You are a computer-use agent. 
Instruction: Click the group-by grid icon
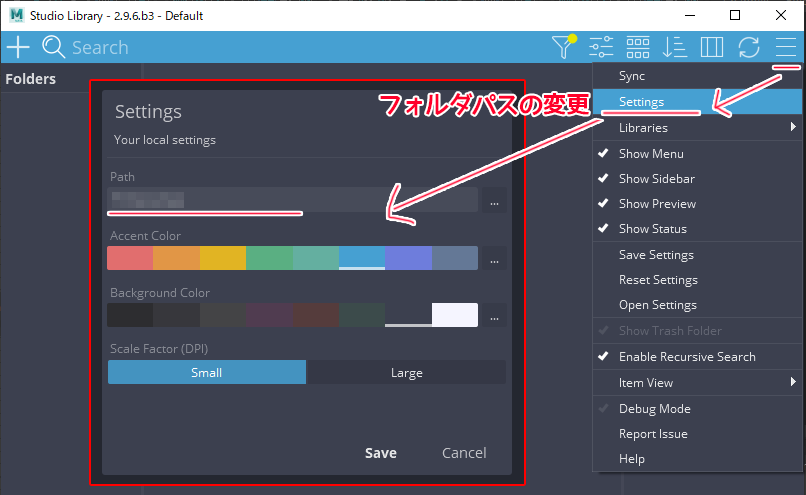point(638,47)
